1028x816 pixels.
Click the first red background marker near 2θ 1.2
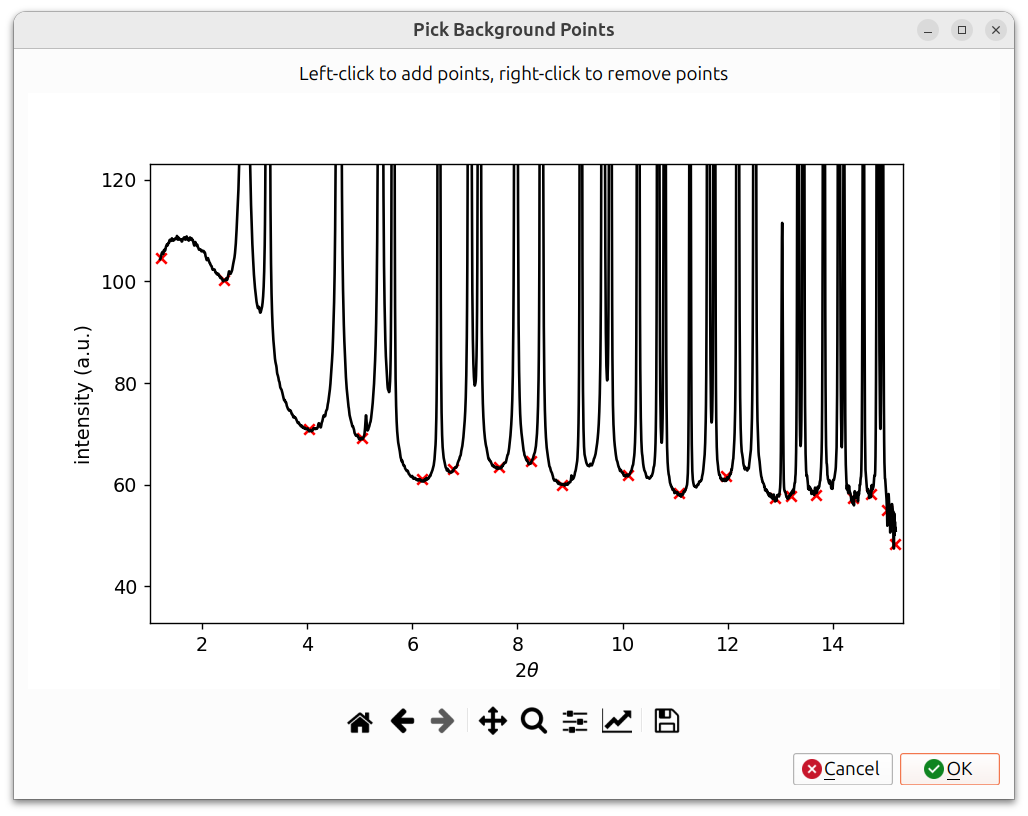161,258
